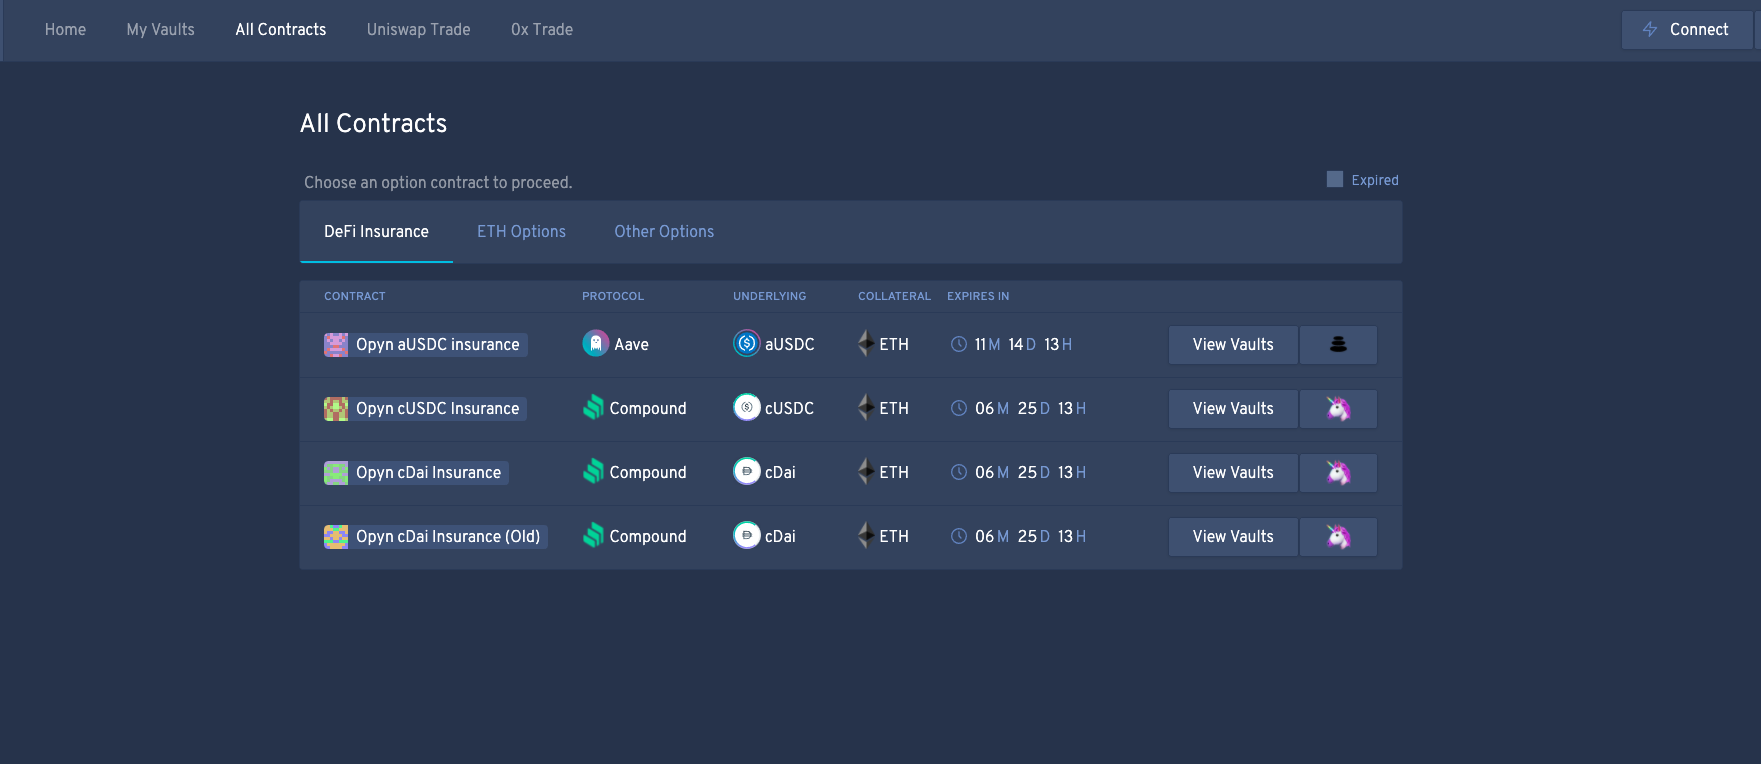Image resolution: width=1761 pixels, height=764 pixels.
Task: Select Opyn aUSDC insurance contract name
Action: tap(438, 345)
